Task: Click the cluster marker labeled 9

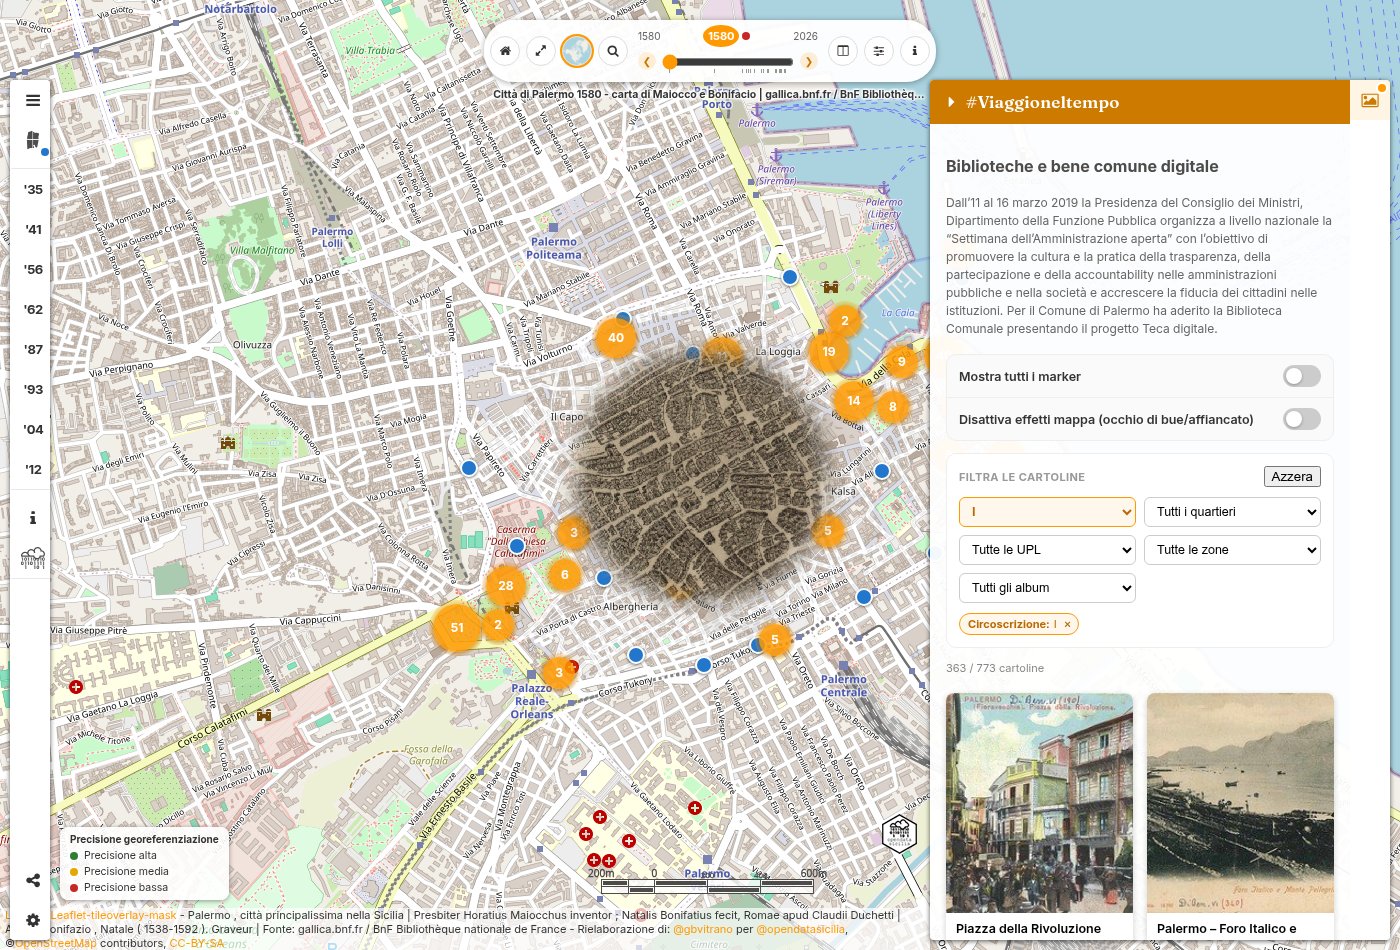Action: [x=902, y=362]
